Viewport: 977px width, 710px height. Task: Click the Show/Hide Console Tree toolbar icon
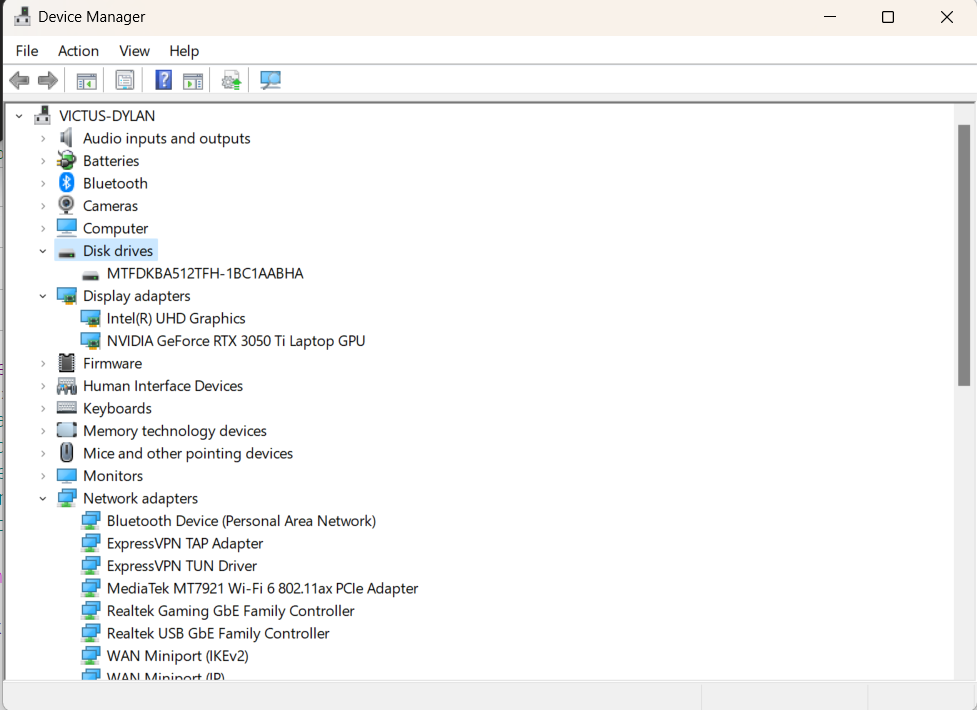pyautogui.click(x=86, y=80)
